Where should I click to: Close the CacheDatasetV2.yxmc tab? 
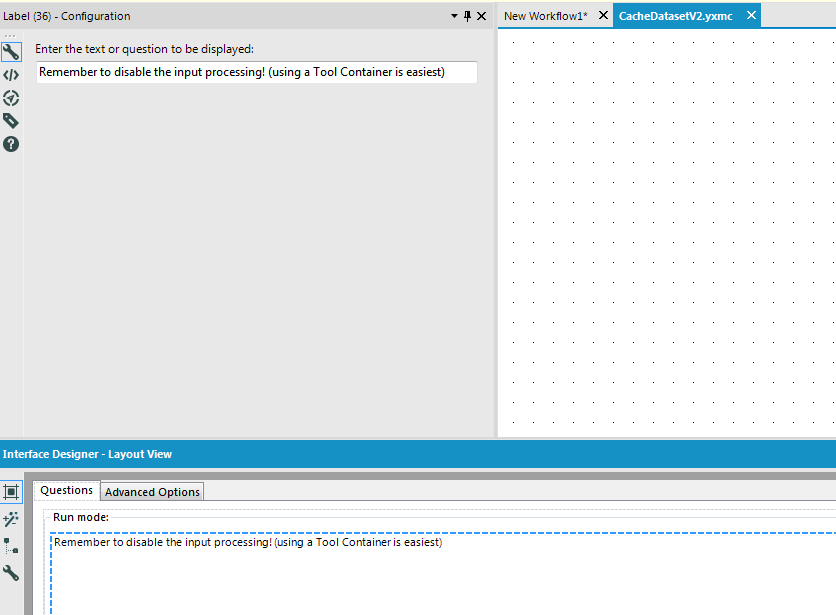point(751,15)
